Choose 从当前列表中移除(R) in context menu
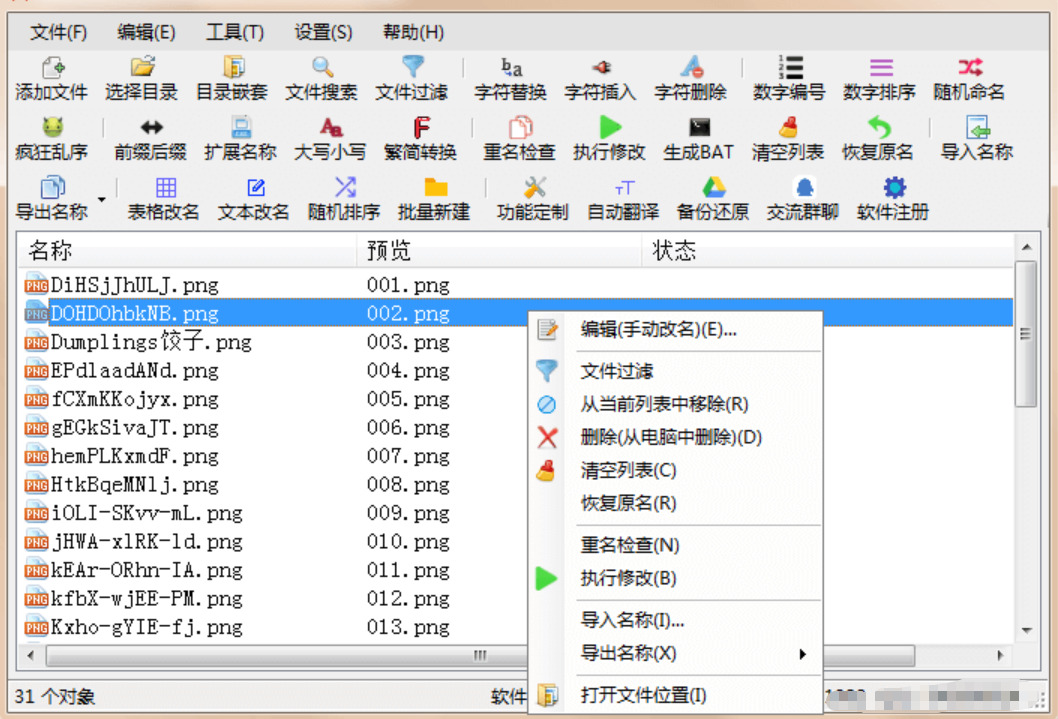The height and width of the screenshot is (719, 1058). click(664, 404)
